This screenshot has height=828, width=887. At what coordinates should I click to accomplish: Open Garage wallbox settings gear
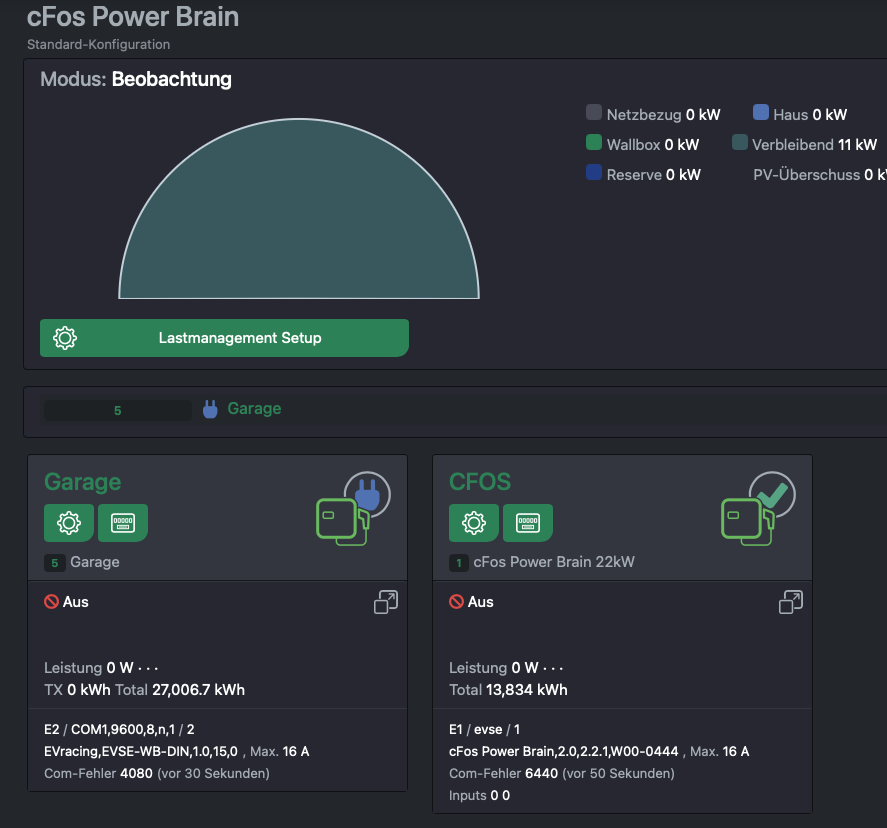(69, 523)
